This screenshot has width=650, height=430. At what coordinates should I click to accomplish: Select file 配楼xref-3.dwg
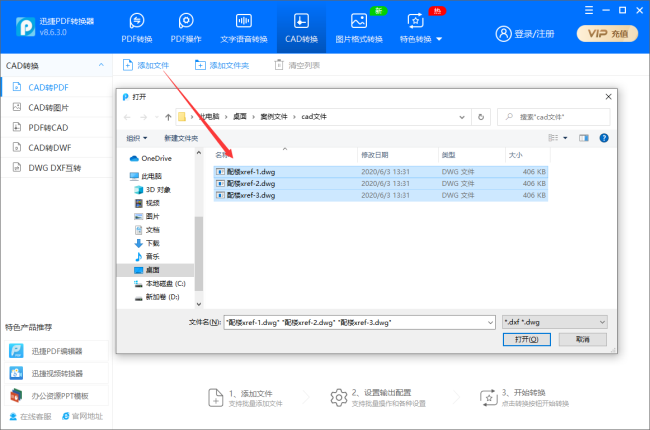coord(381,195)
